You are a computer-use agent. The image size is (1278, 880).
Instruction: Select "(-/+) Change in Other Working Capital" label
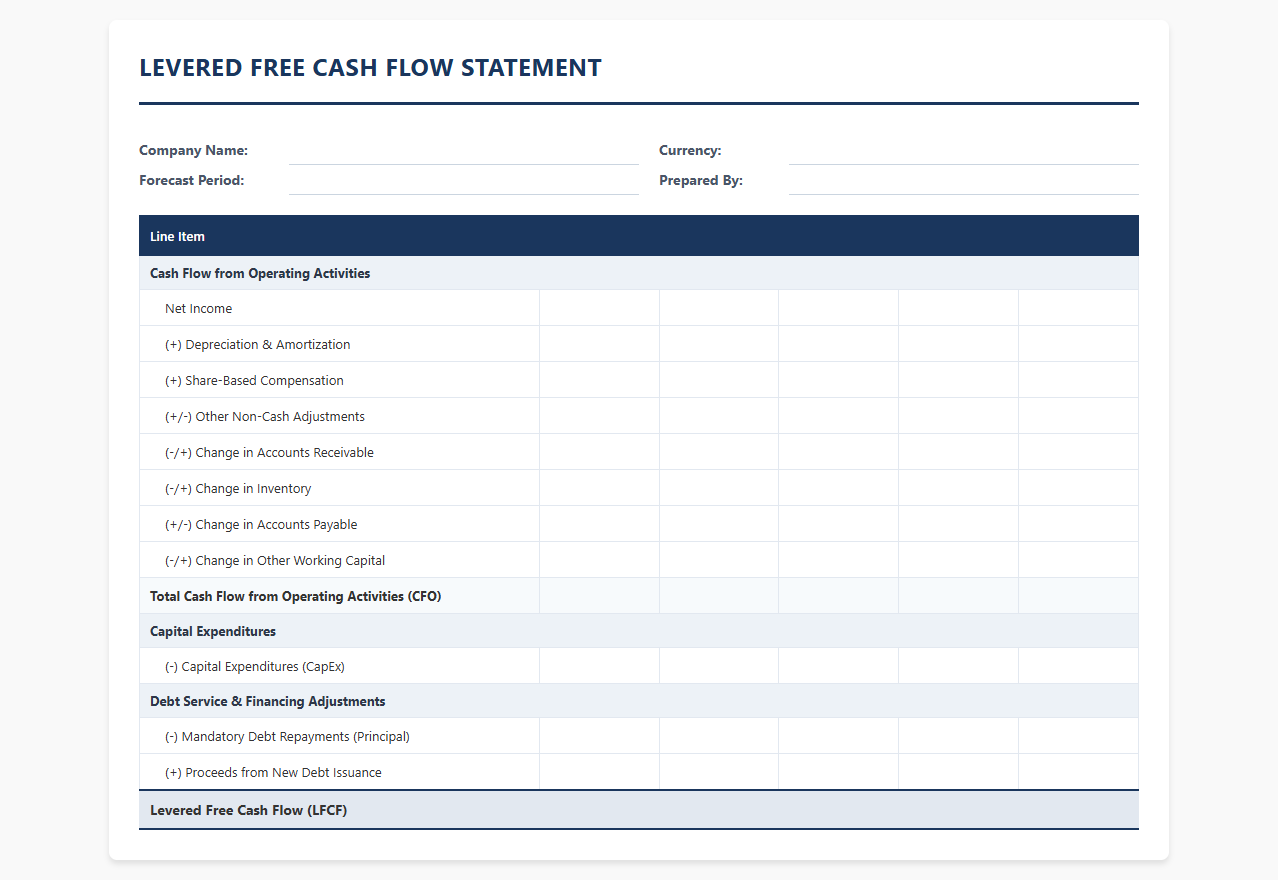click(275, 561)
